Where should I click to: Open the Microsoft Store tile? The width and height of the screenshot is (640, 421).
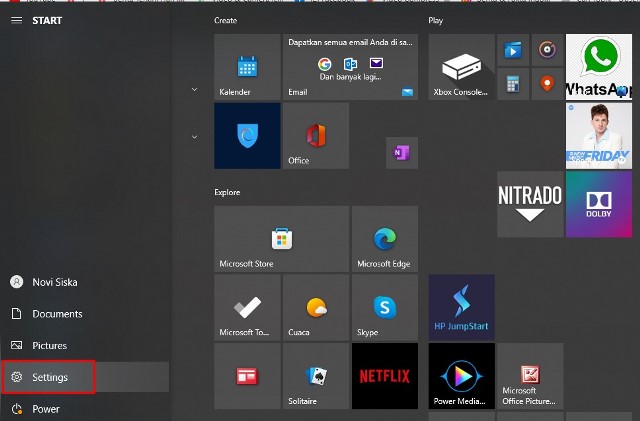(282, 239)
